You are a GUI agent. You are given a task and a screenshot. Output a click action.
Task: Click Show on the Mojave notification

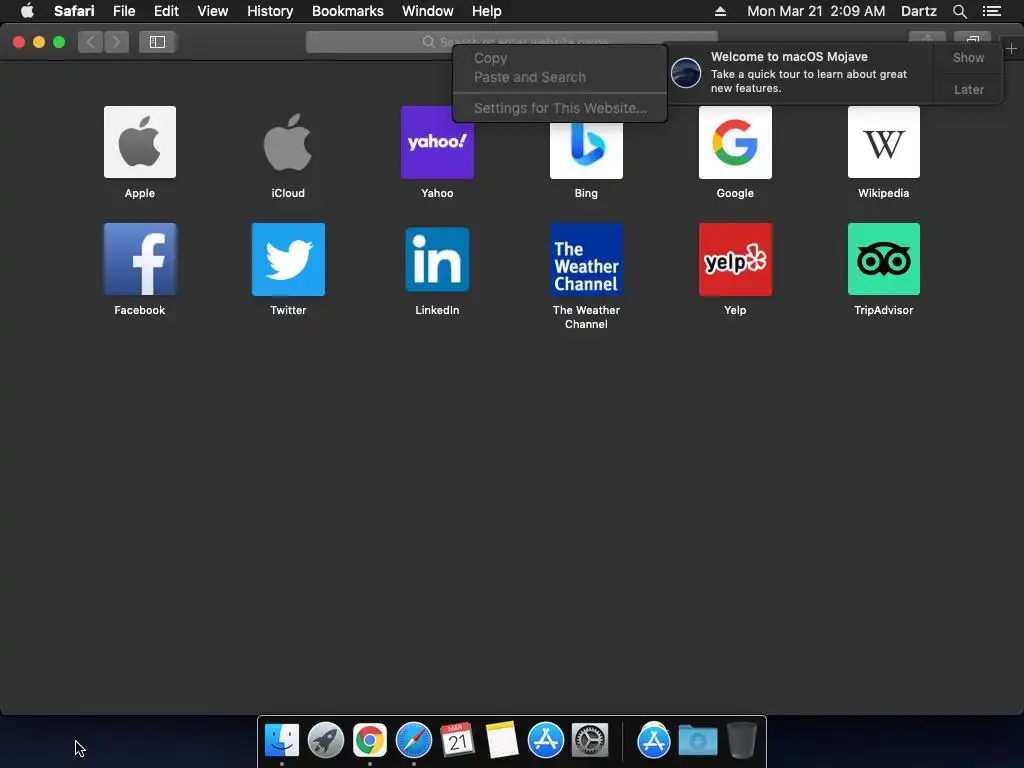click(968, 57)
